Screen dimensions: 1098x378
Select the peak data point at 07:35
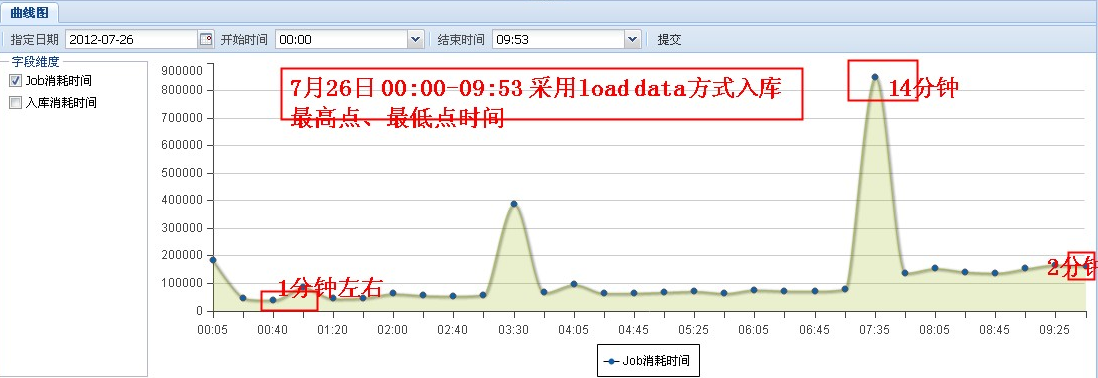coord(875,77)
